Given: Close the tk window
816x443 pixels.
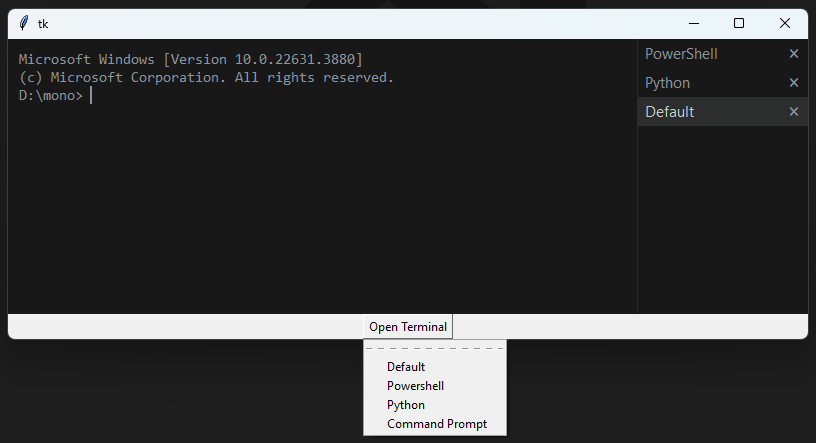Looking at the screenshot, I should (x=785, y=23).
